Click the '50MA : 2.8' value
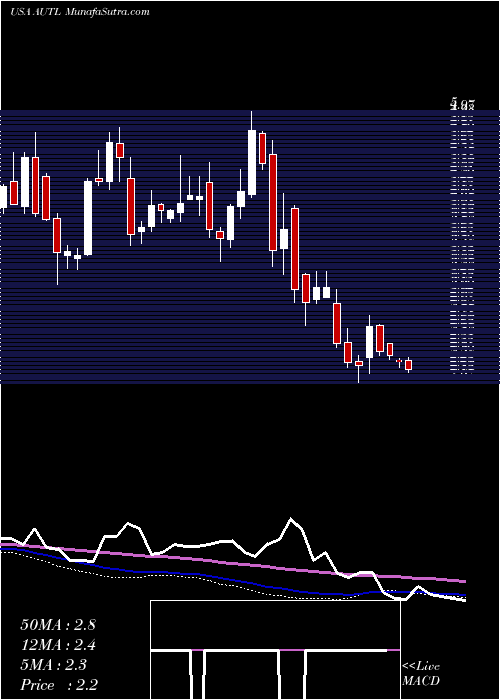 point(58,625)
